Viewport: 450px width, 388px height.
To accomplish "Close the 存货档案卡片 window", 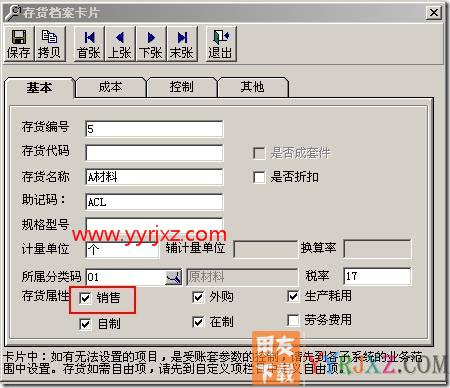I will (434, 13).
